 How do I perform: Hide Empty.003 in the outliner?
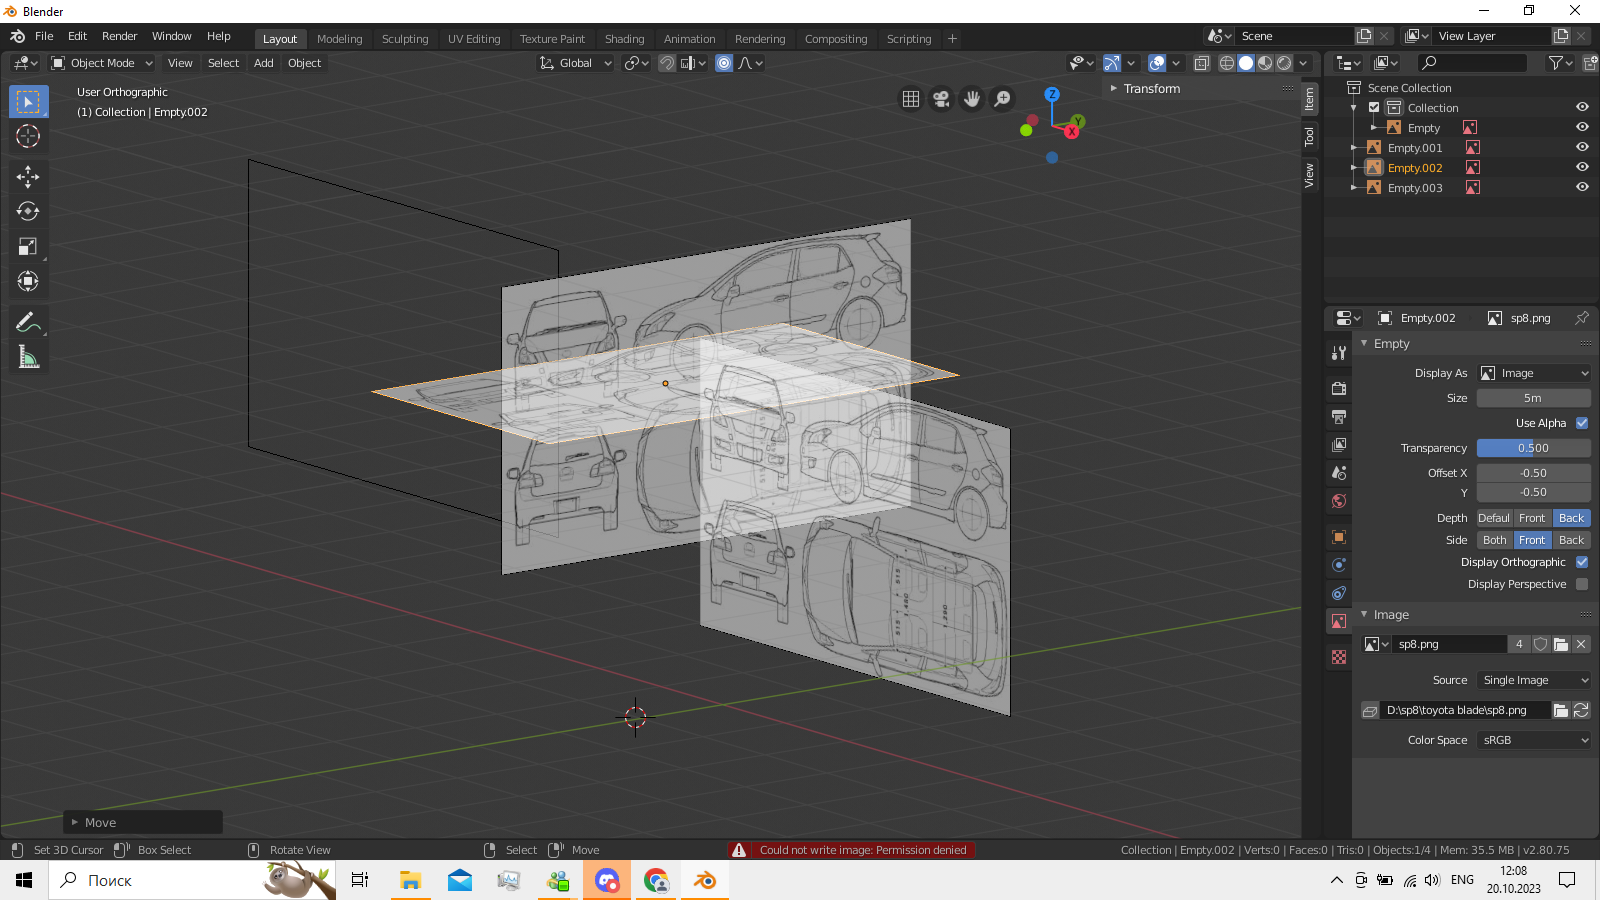[1582, 187]
